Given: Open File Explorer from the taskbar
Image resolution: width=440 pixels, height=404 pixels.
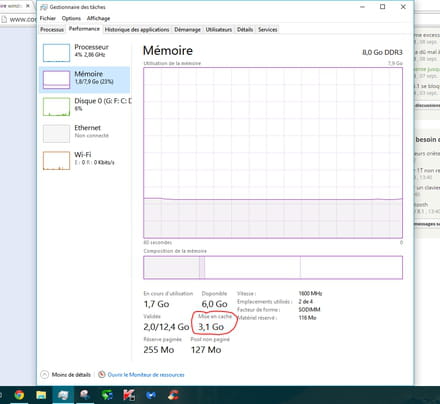Looking at the screenshot, I should tap(41, 395).
